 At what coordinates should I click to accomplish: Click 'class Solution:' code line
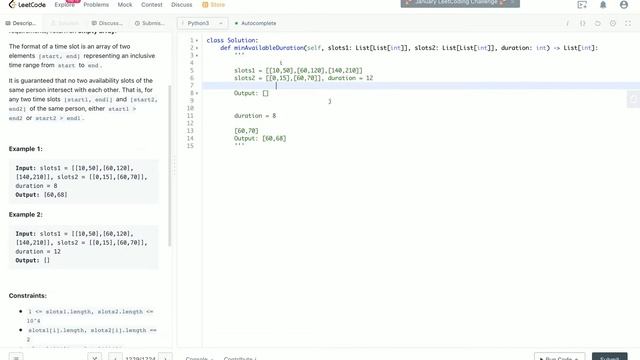[x=232, y=40]
